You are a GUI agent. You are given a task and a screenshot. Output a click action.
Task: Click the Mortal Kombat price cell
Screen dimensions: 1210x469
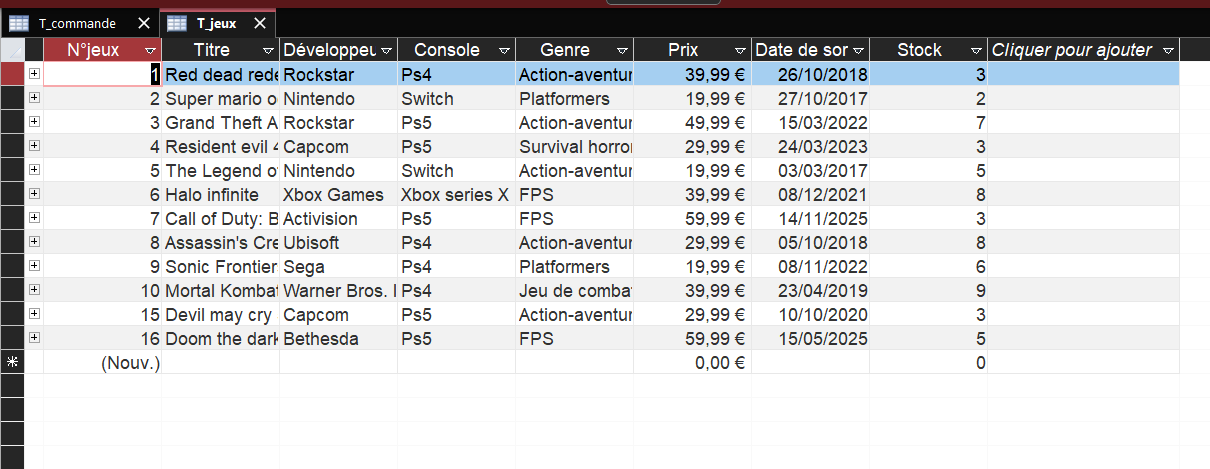point(692,290)
